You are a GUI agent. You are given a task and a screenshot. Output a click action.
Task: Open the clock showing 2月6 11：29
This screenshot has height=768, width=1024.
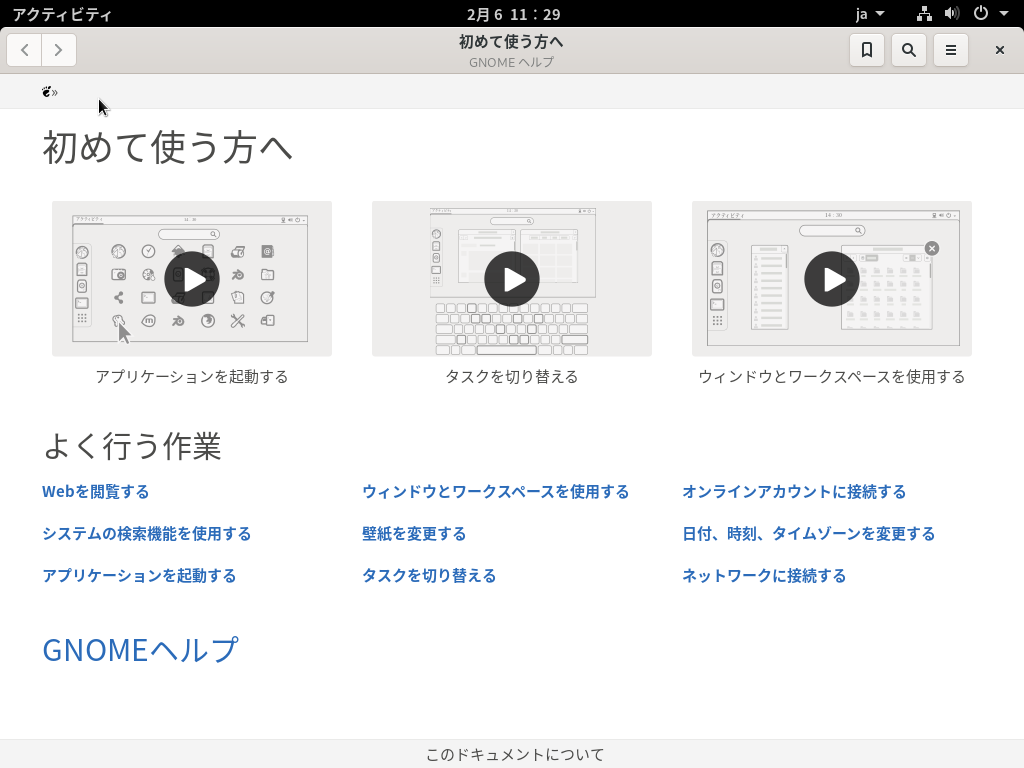[513, 14]
